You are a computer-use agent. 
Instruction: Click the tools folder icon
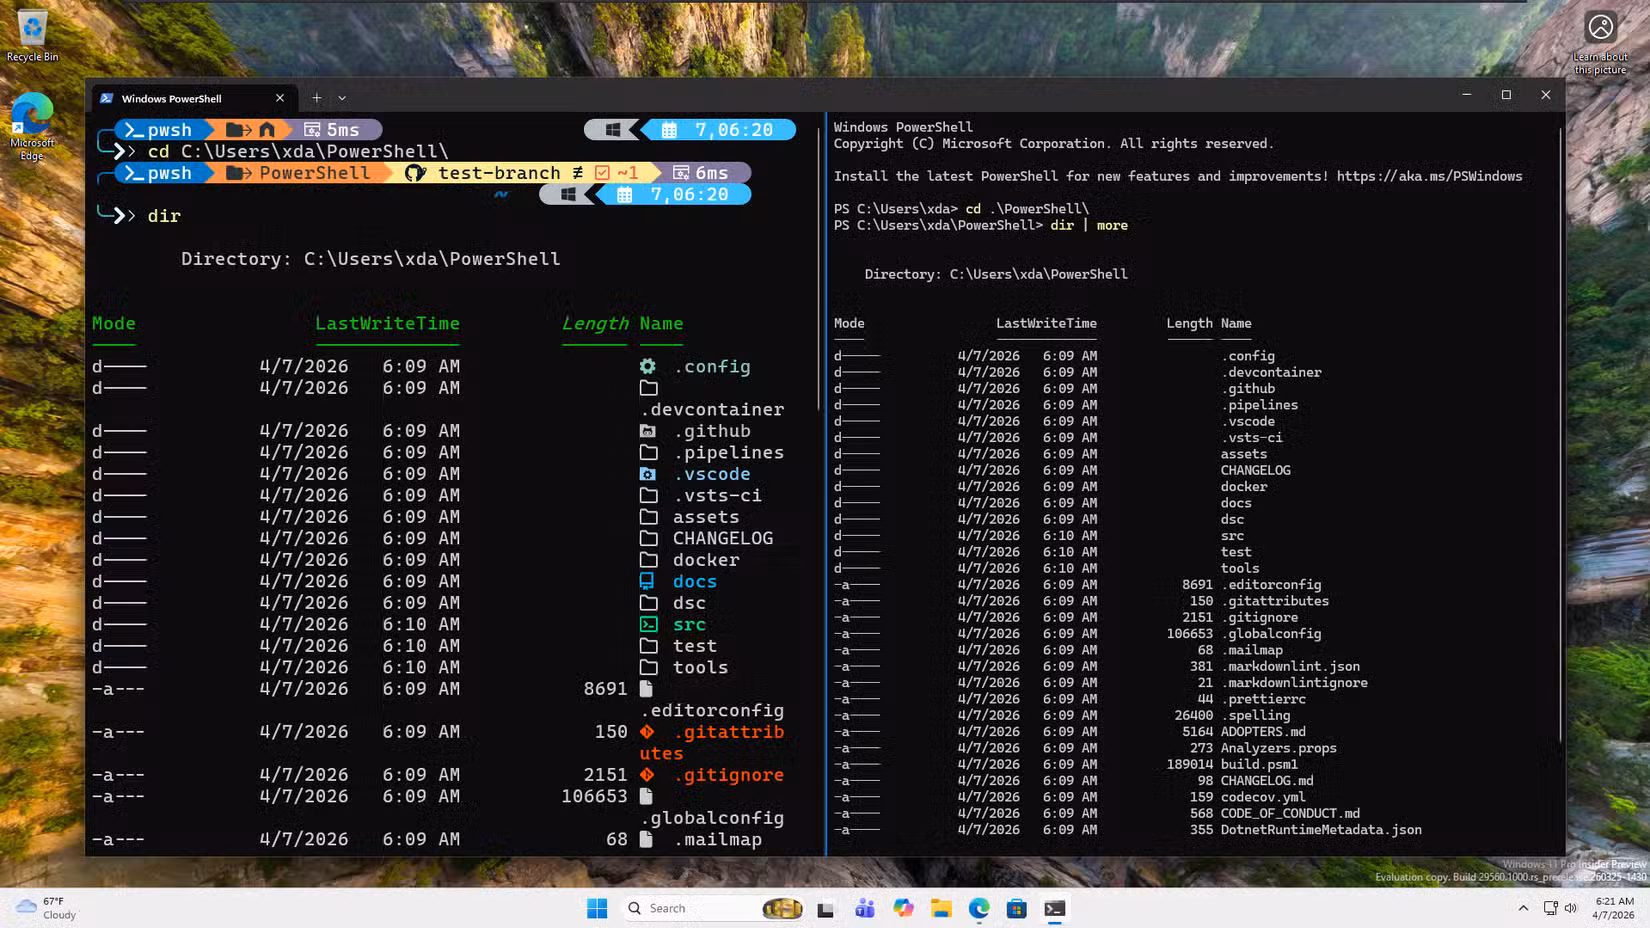[648, 667]
